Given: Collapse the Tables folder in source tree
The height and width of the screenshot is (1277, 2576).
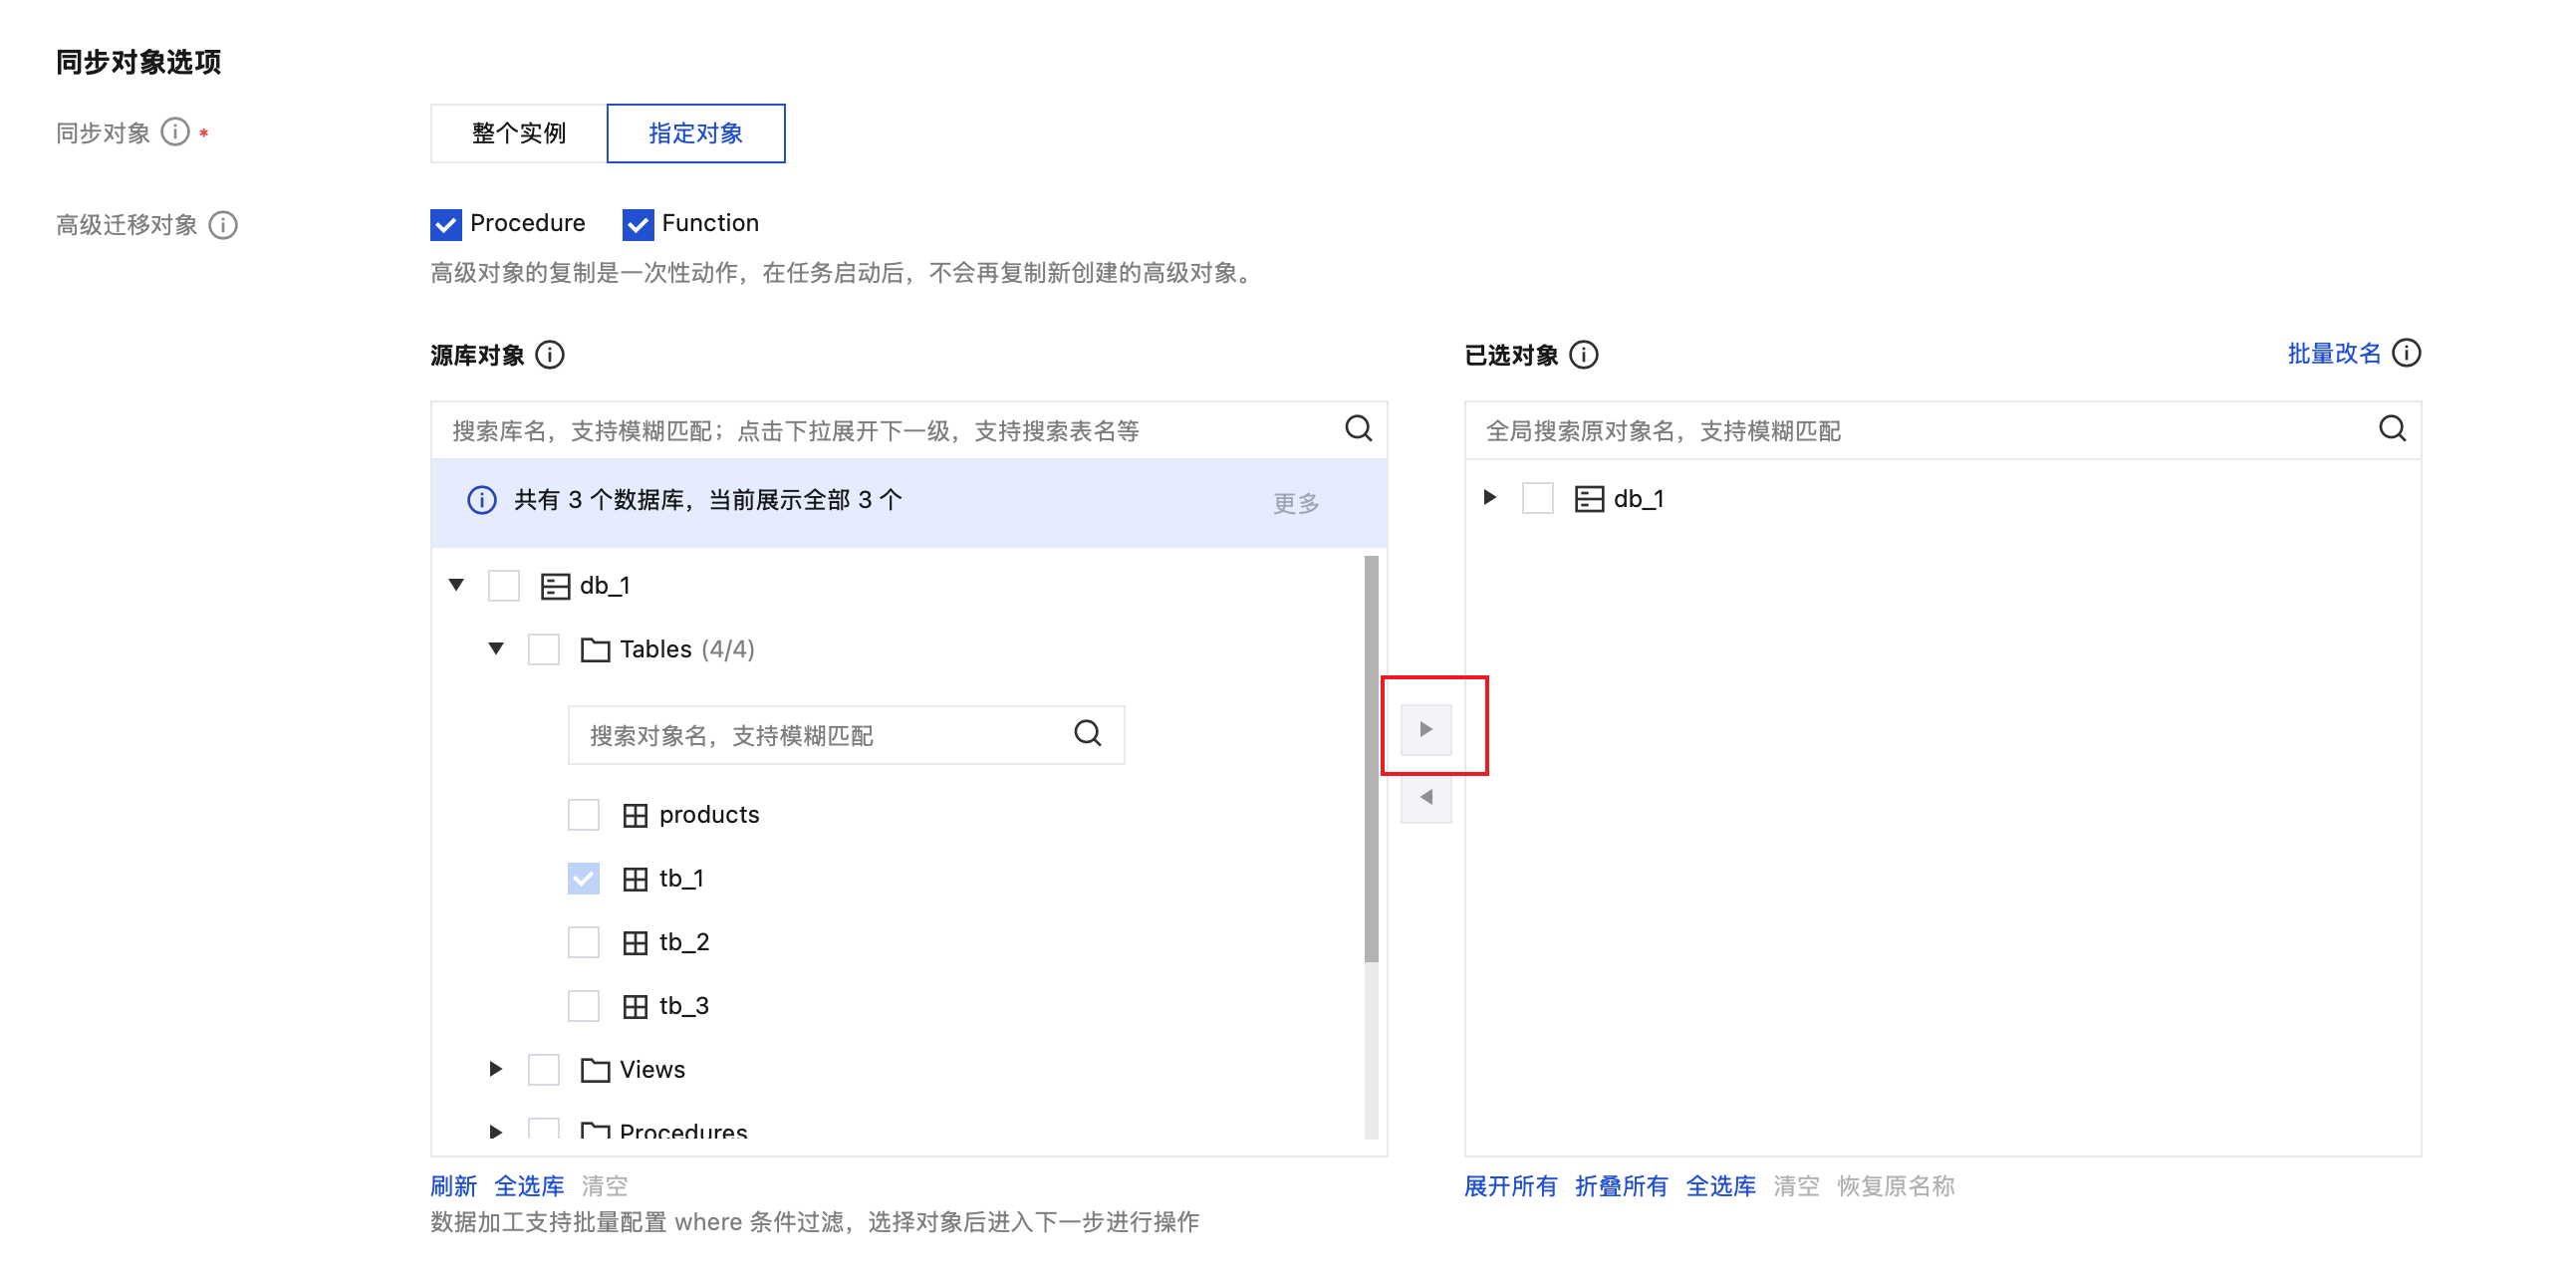Looking at the screenshot, I should (496, 649).
